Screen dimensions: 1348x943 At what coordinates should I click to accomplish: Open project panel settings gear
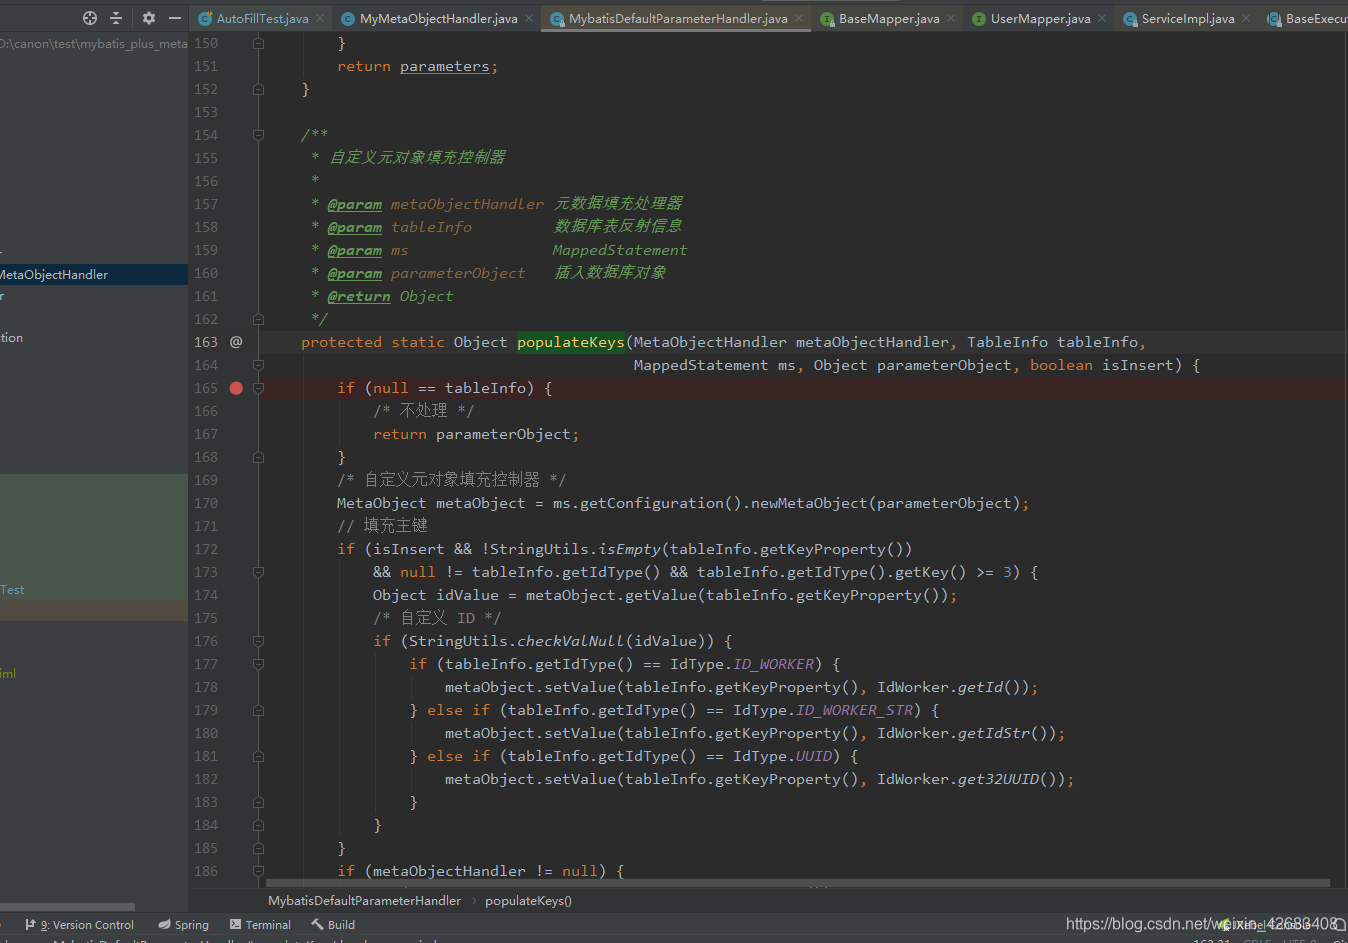(x=149, y=18)
